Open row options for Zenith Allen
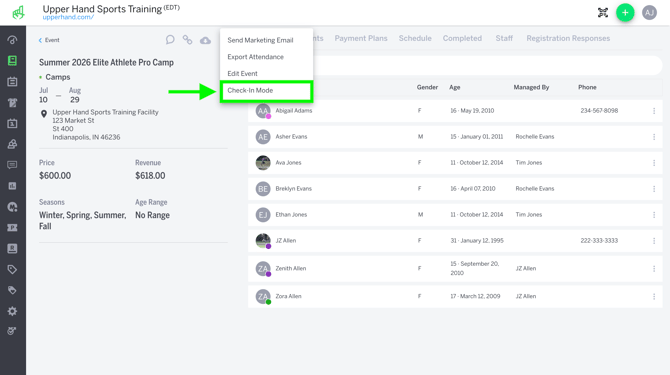 pyautogui.click(x=654, y=269)
